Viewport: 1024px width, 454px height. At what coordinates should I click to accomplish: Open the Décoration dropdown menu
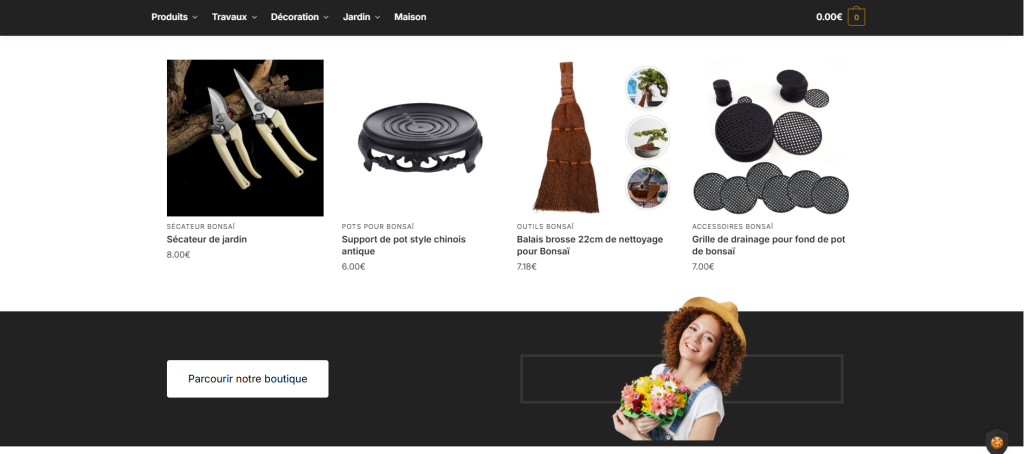click(300, 17)
